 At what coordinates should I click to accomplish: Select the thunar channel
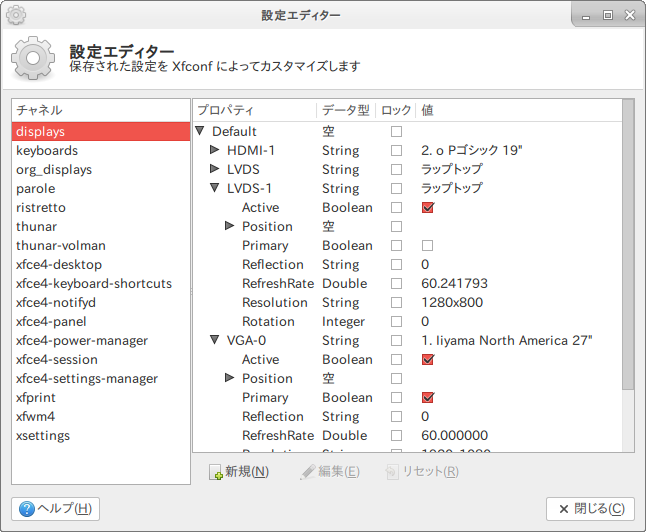click(101, 226)
